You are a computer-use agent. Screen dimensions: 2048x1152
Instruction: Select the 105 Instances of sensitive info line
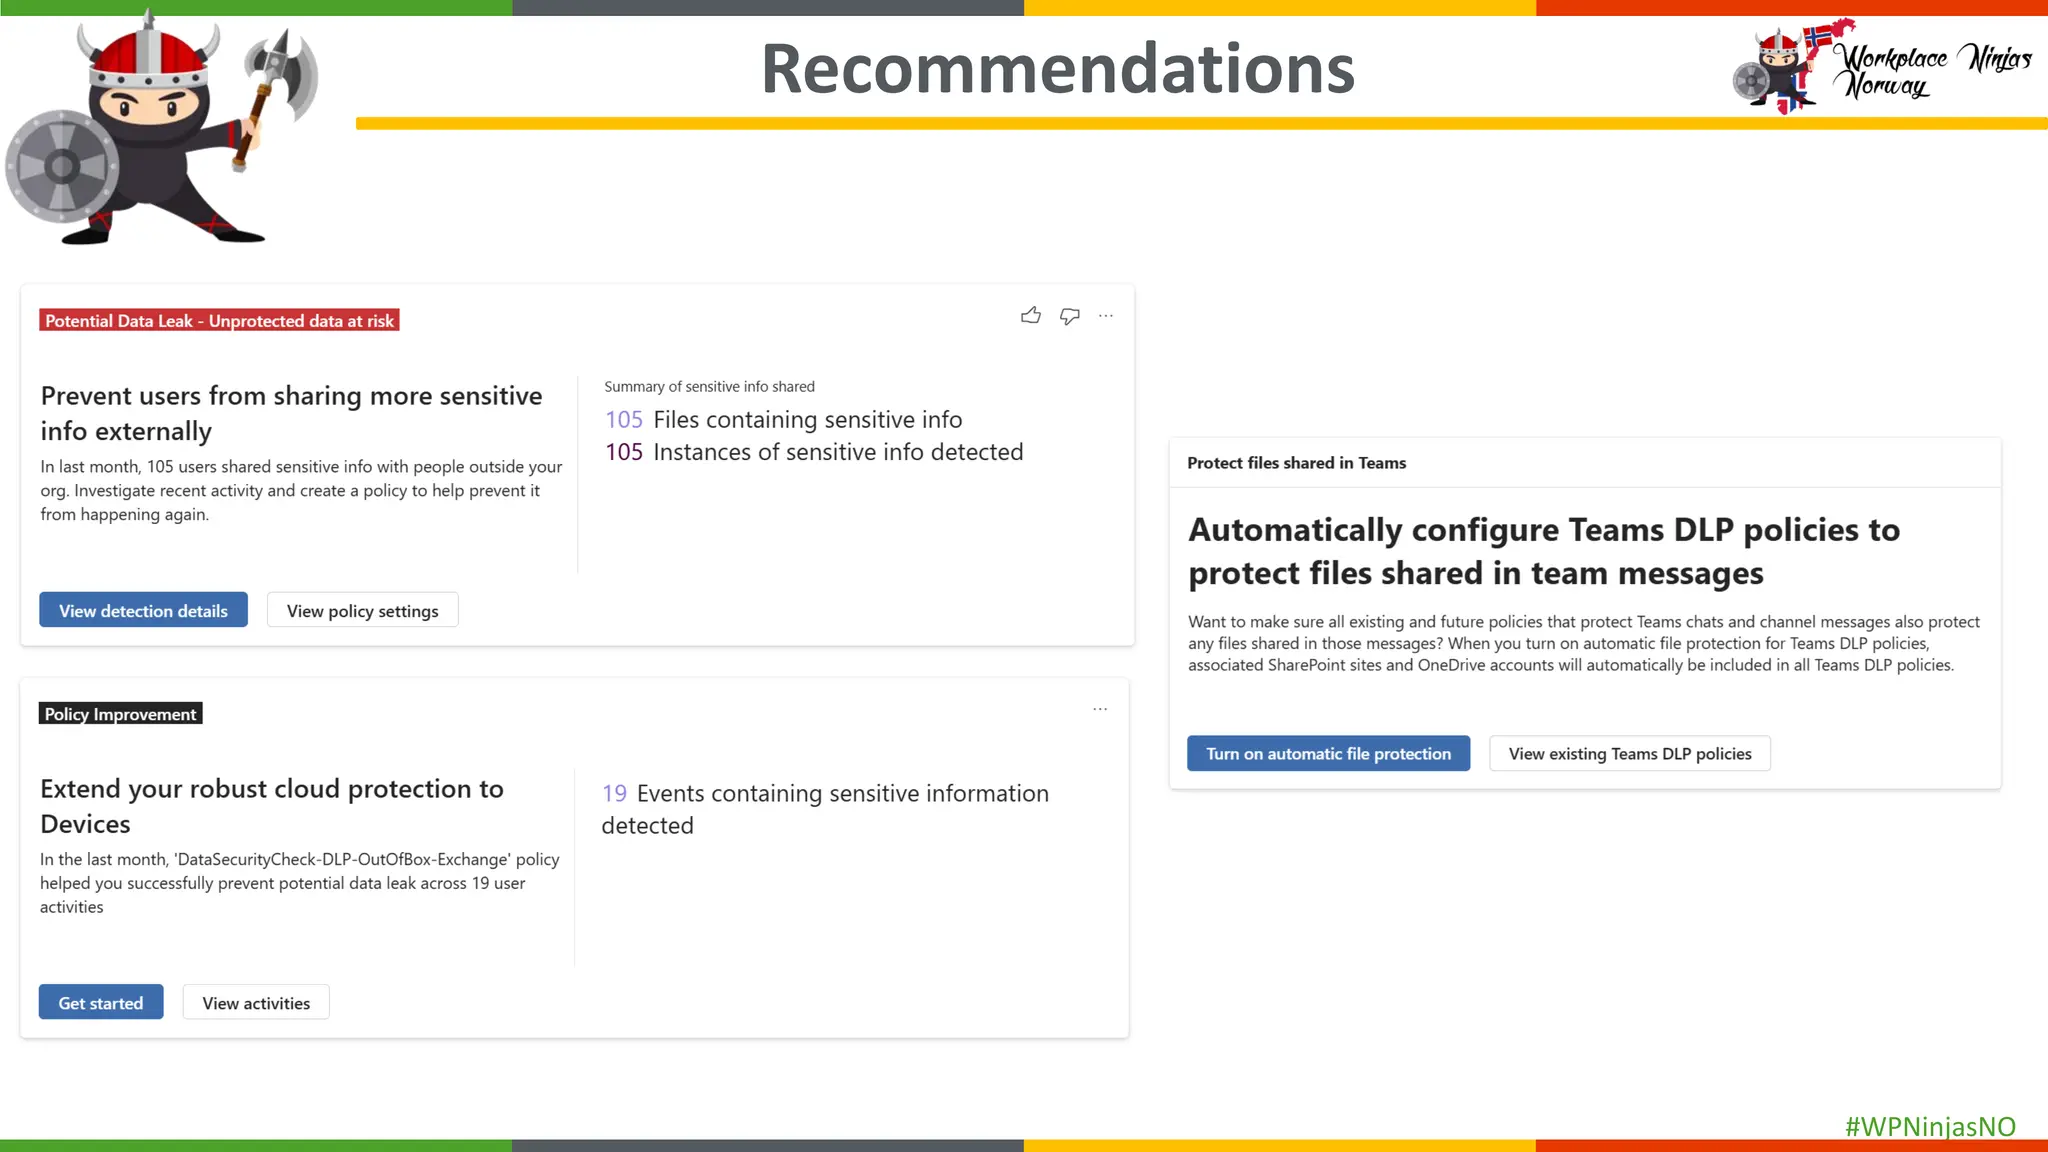814,452
